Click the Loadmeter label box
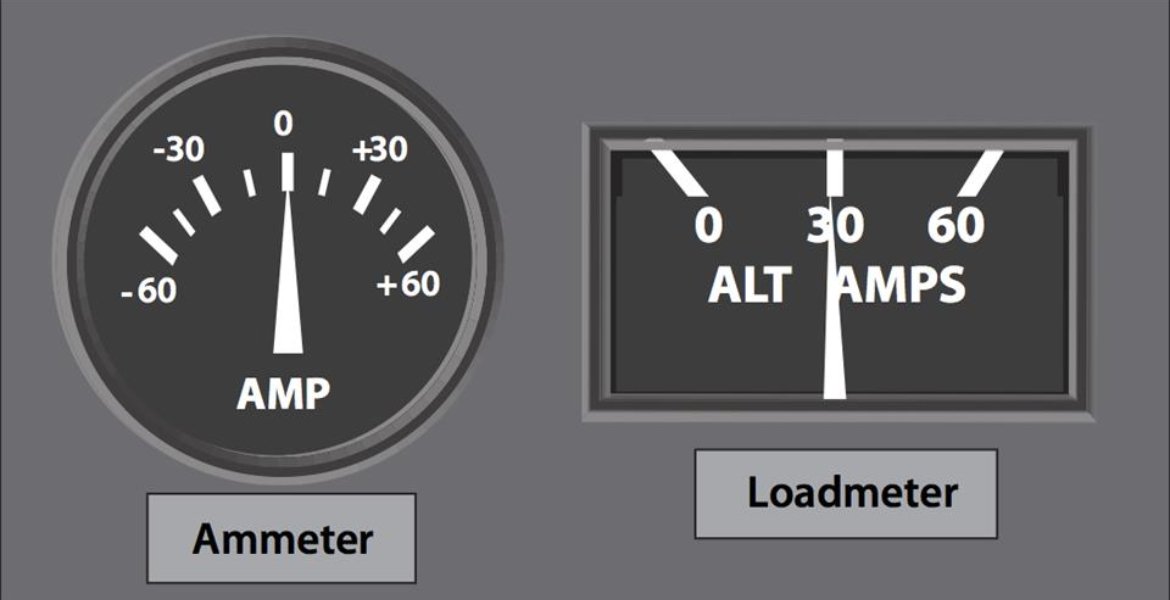The image size is (1170, 600). pos(846,493)
